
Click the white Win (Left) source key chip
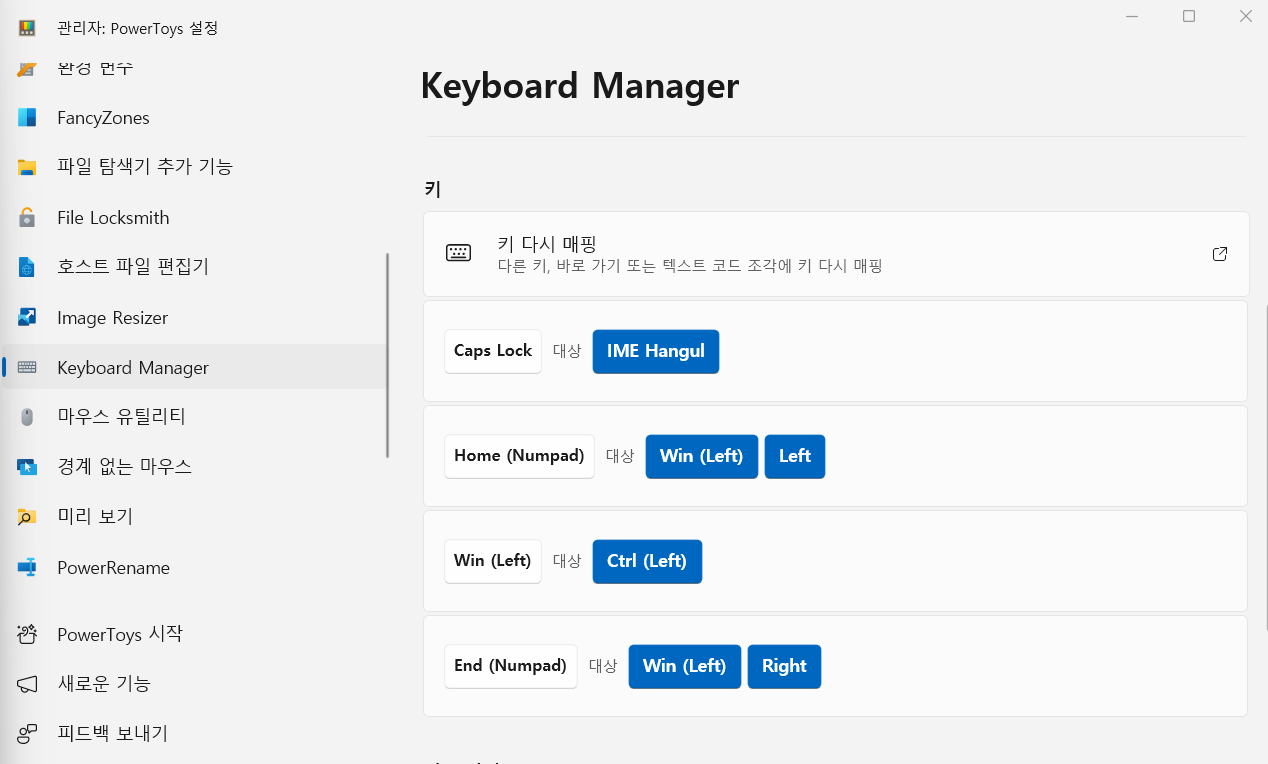(x=493, y=561)
